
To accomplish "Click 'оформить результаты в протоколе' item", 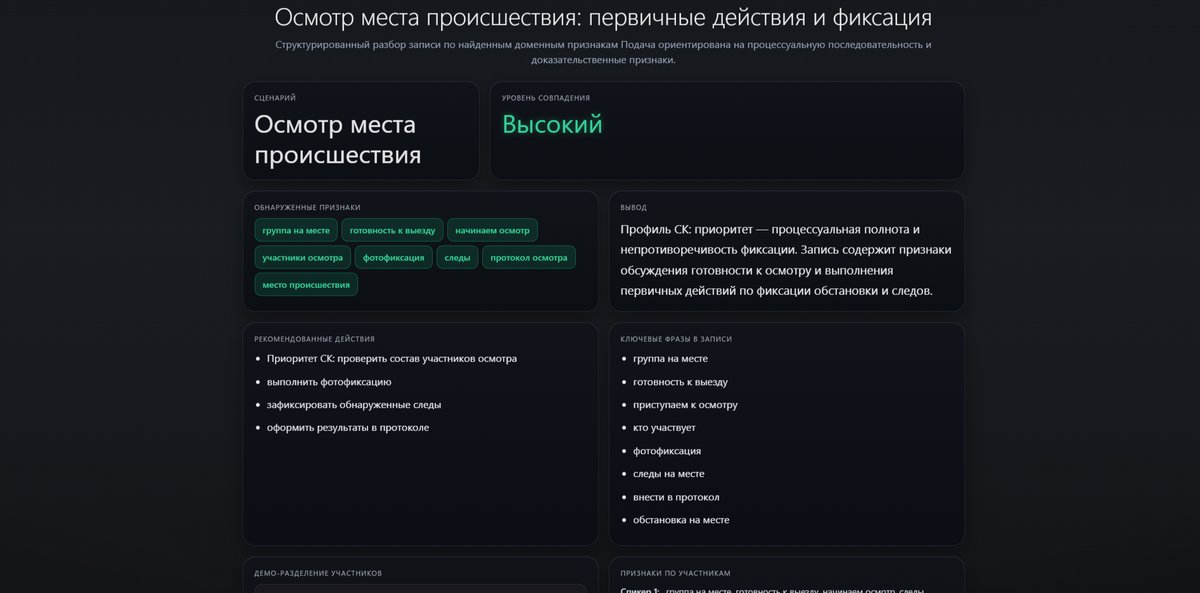I will [x=348, y=428].
